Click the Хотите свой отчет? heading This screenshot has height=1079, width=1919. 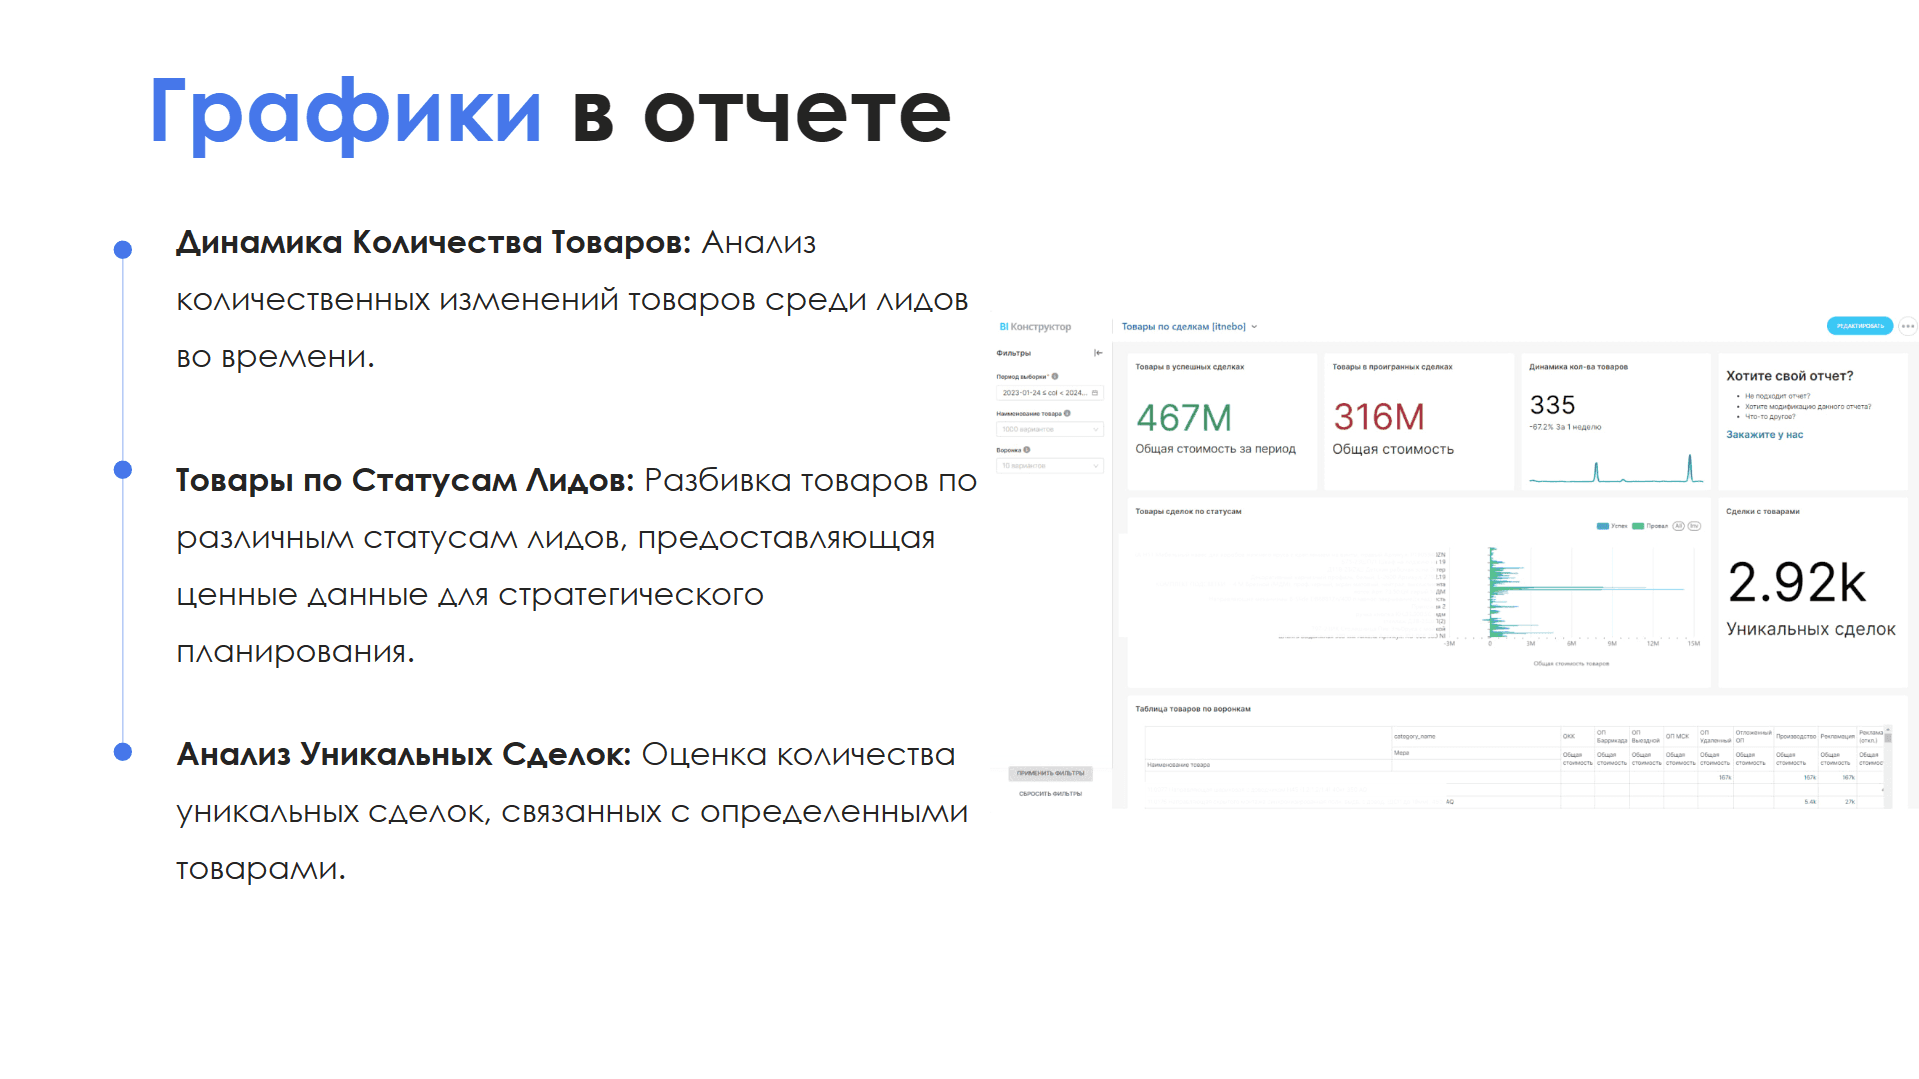1790,376
